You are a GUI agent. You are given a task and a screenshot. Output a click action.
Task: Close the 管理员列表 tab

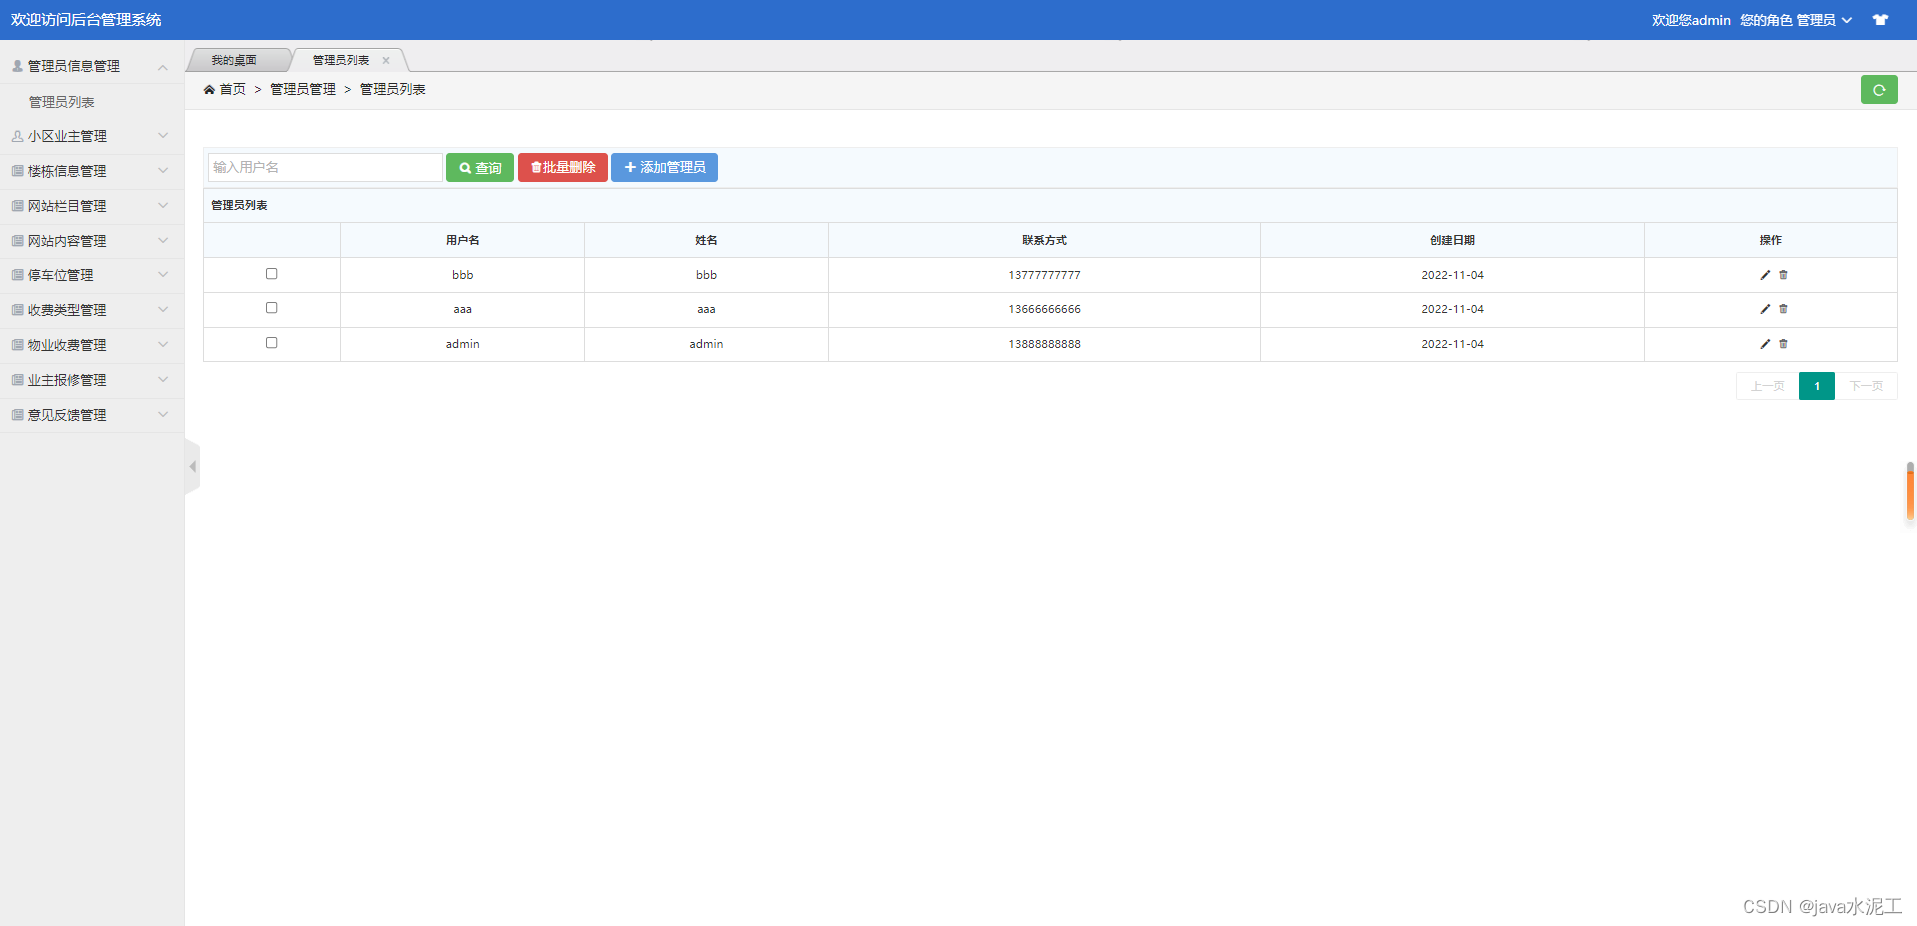[x=386, y=60]
